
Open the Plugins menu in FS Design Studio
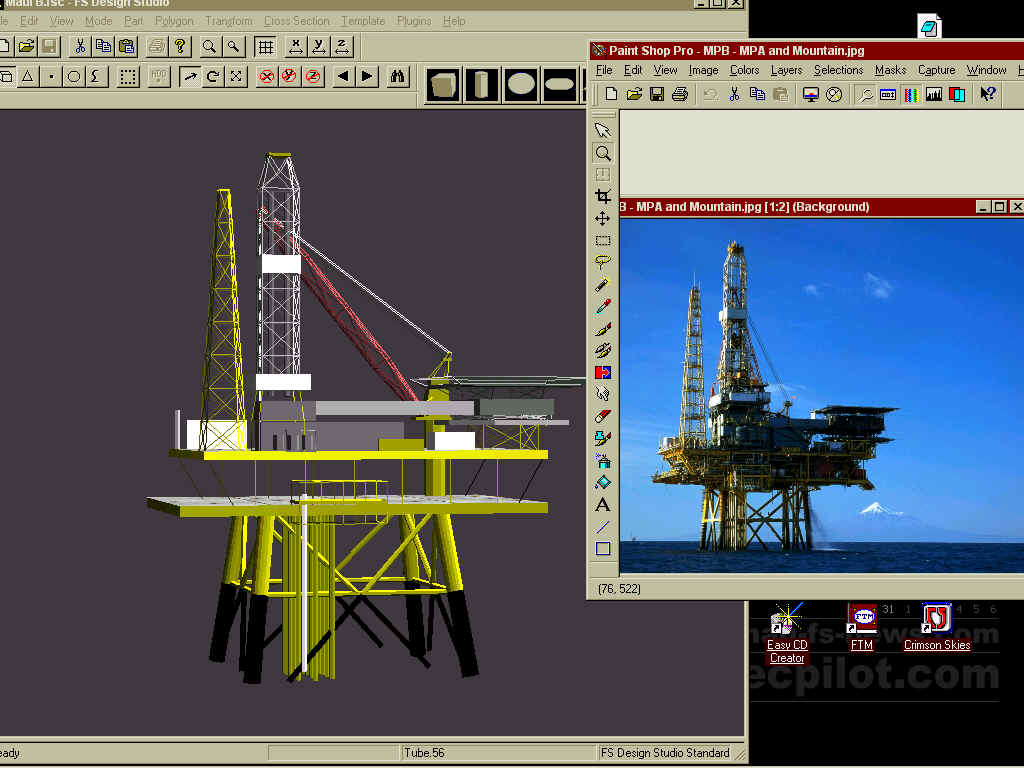tap(414, 21)
